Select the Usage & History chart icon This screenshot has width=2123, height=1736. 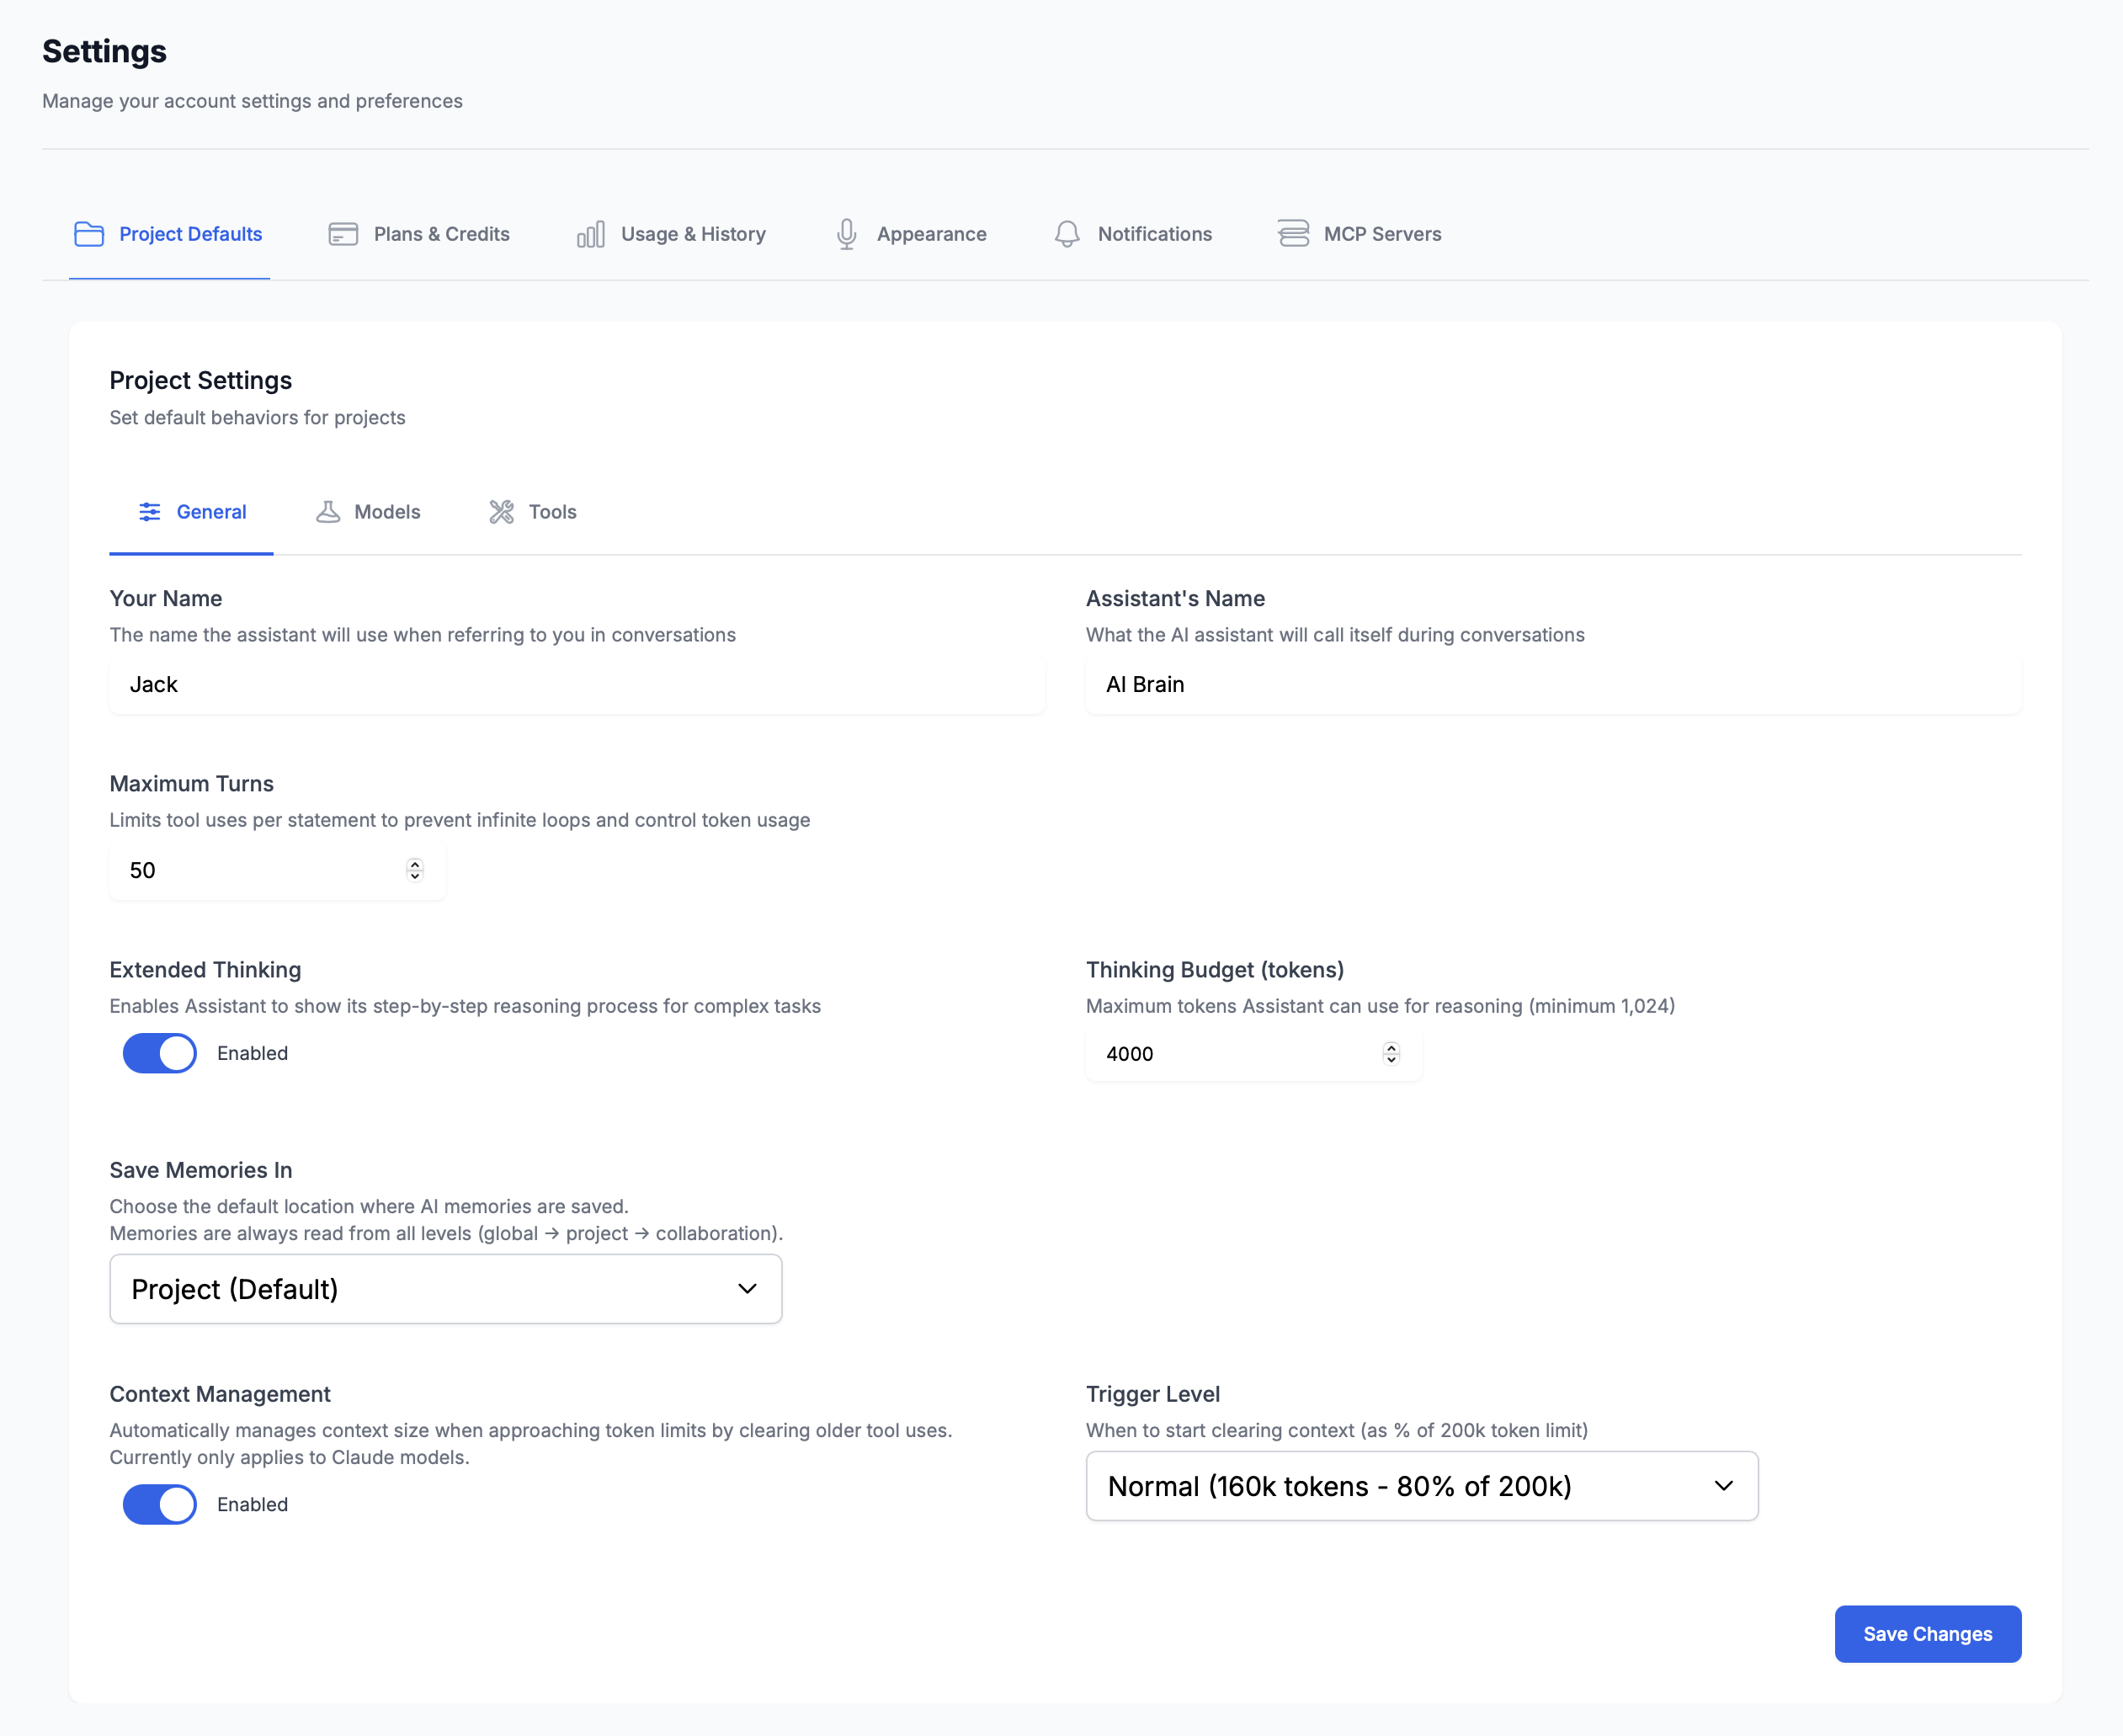590,233
